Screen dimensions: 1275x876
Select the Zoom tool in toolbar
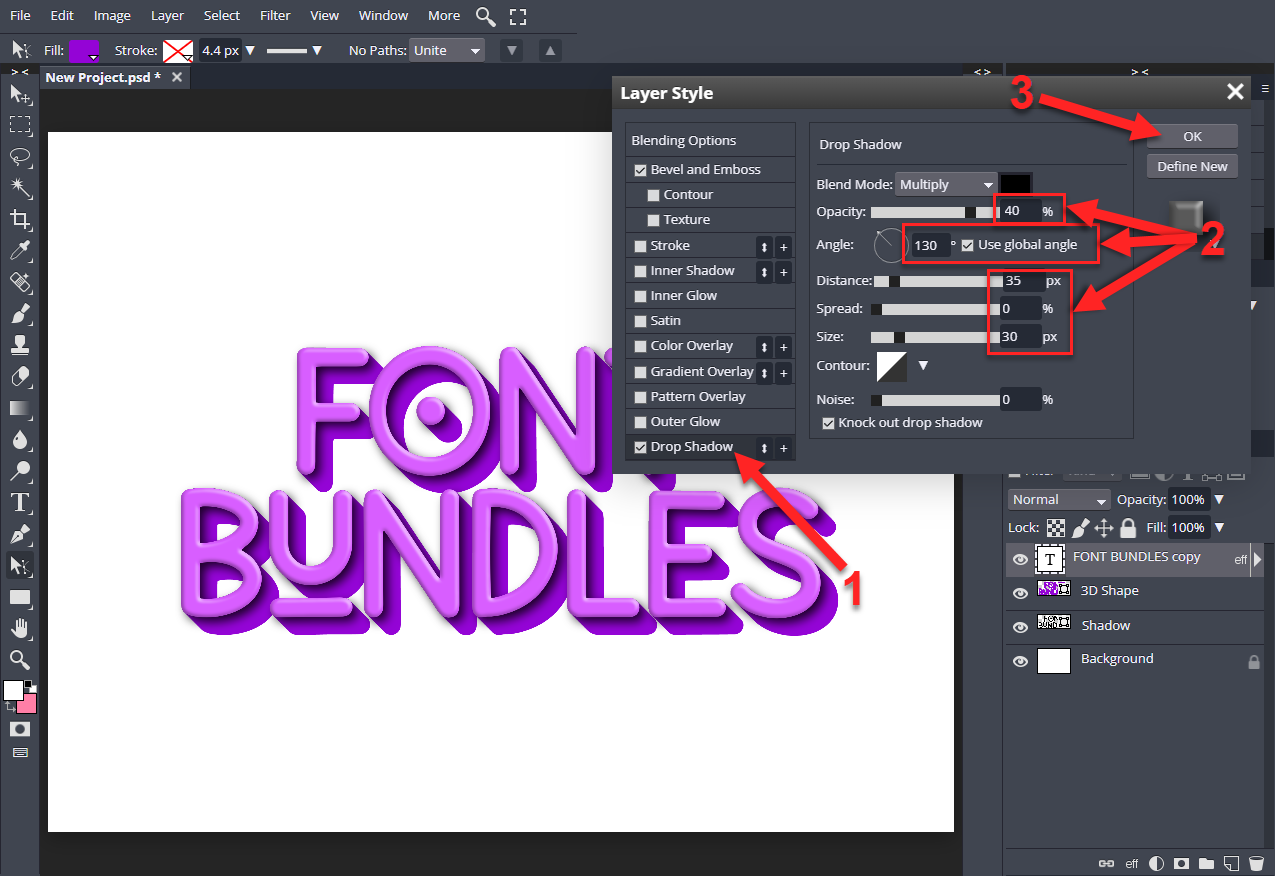[x=19, y=659]
